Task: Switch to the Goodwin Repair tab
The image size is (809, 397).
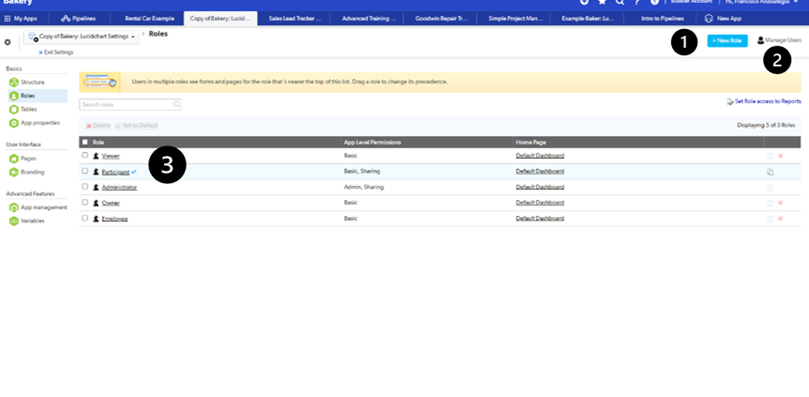Action: click(x=441, y=19)
